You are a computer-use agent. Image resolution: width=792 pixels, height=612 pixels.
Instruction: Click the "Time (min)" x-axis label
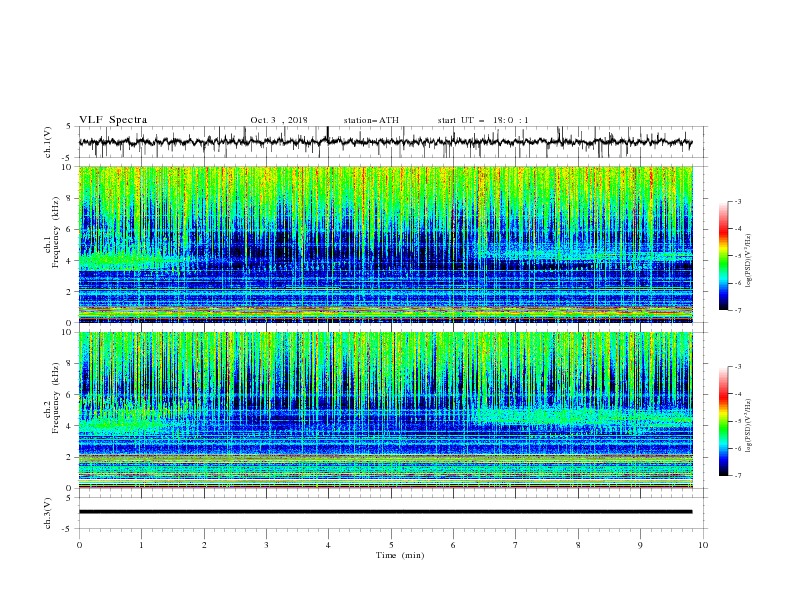click(400, 555)
